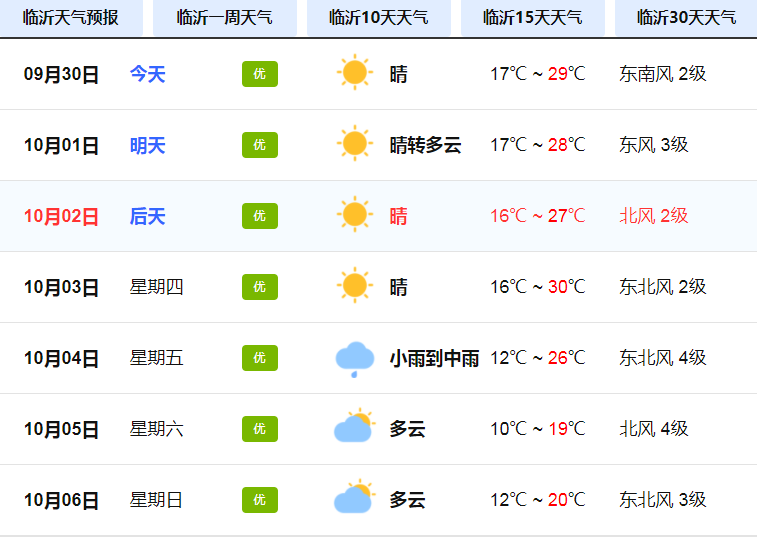Click the 星期日 label
The width and height of the screenshot is (757, 537).
[x=156, y=500]
